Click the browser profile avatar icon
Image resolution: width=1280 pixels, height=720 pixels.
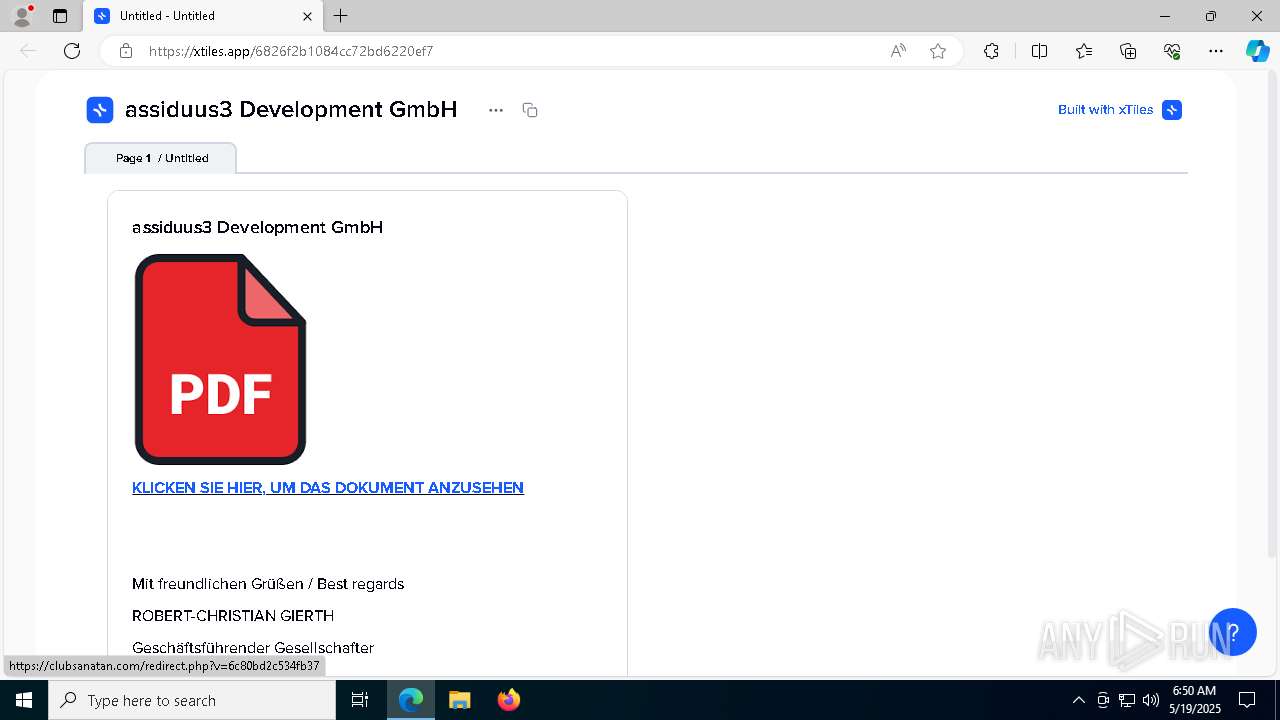click(x=22, y=16)
